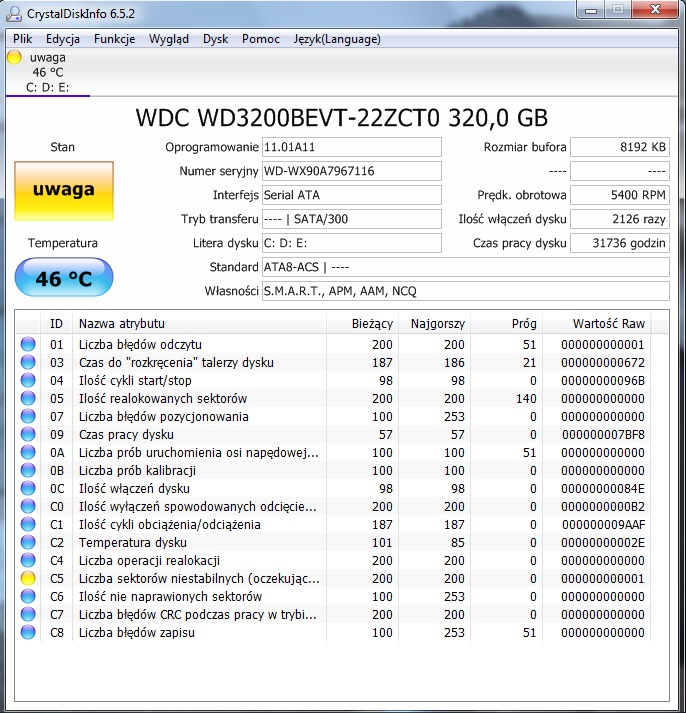Click blue orb for 0A Liczba prób uruchomienia osi
686x713 pixels.
[28, 452]
